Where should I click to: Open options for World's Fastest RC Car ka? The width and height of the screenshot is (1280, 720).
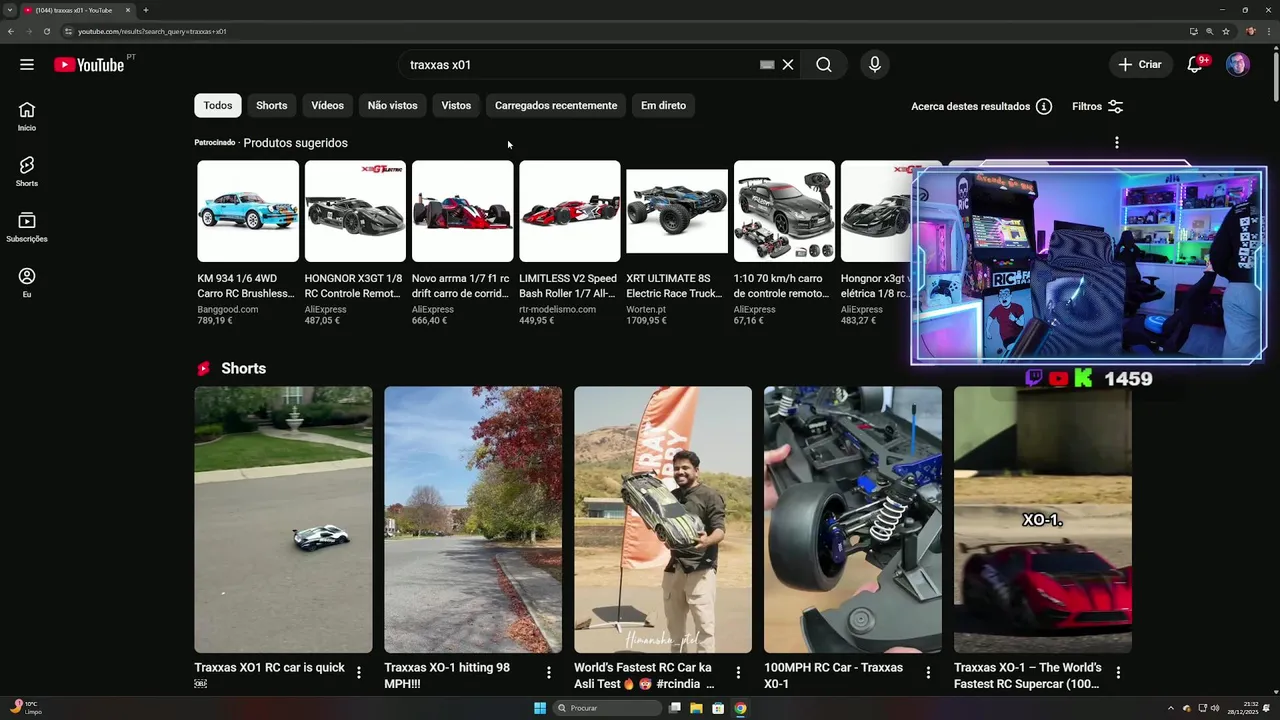(x=738, y=673)
